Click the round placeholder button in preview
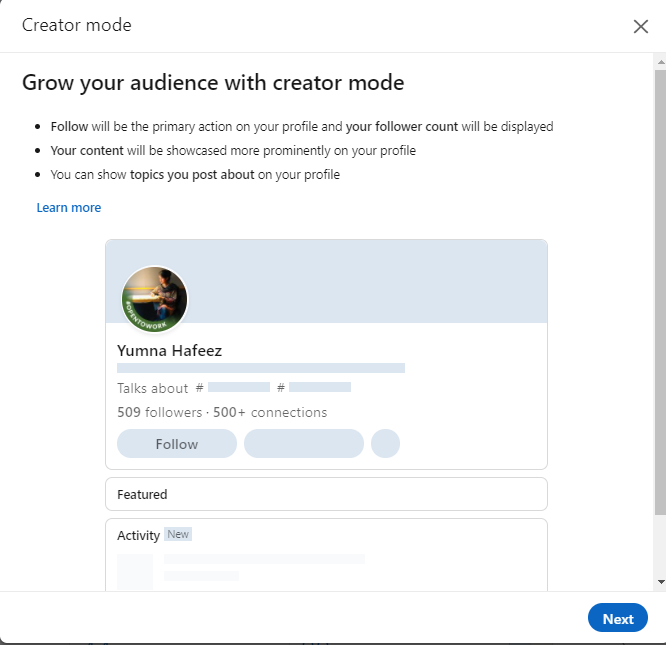Viewport: 666px width, 645px height. tap(385, 444)
